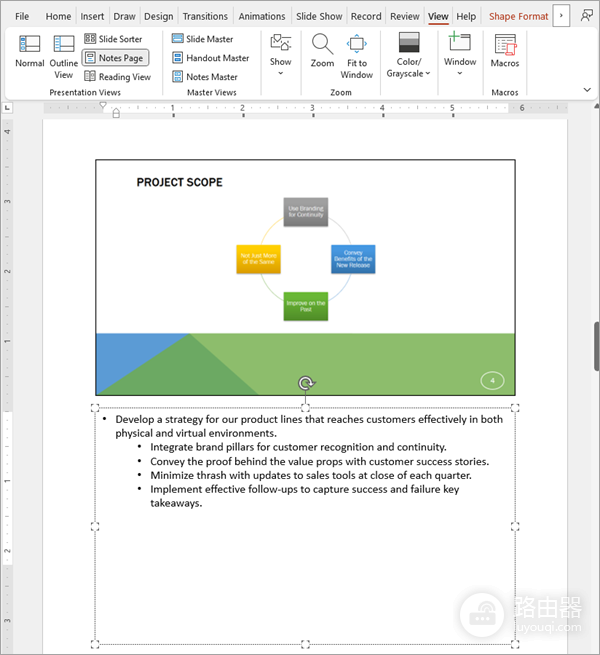Open the Review tab
This screenshot has height=655, width=600.
point(404,16)
